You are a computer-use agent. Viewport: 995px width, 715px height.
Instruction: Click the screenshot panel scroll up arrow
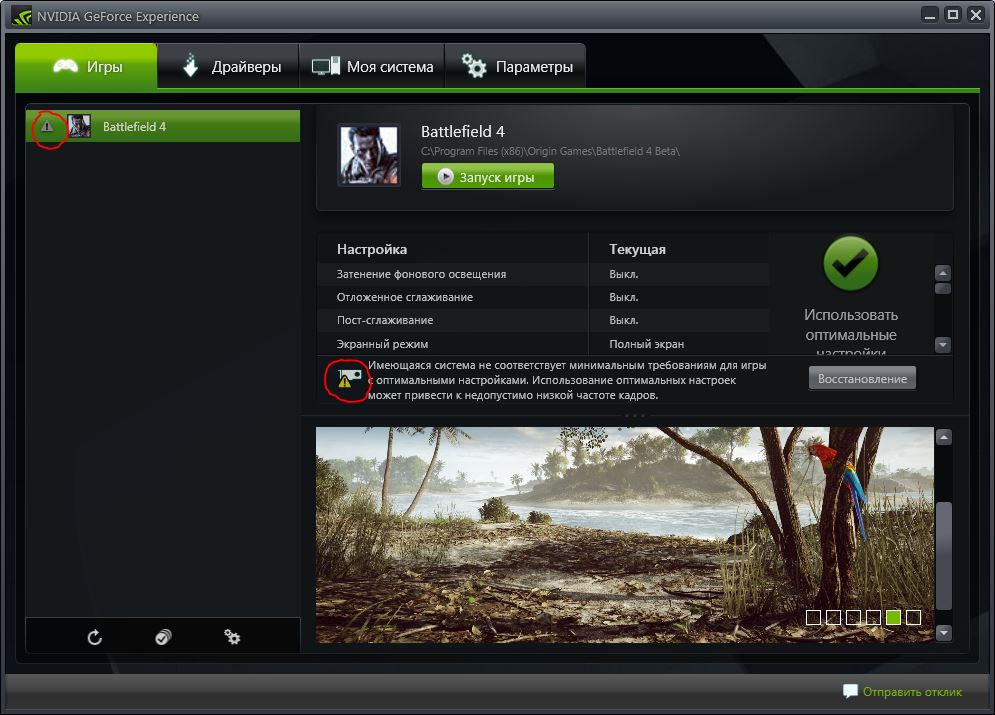944,437
